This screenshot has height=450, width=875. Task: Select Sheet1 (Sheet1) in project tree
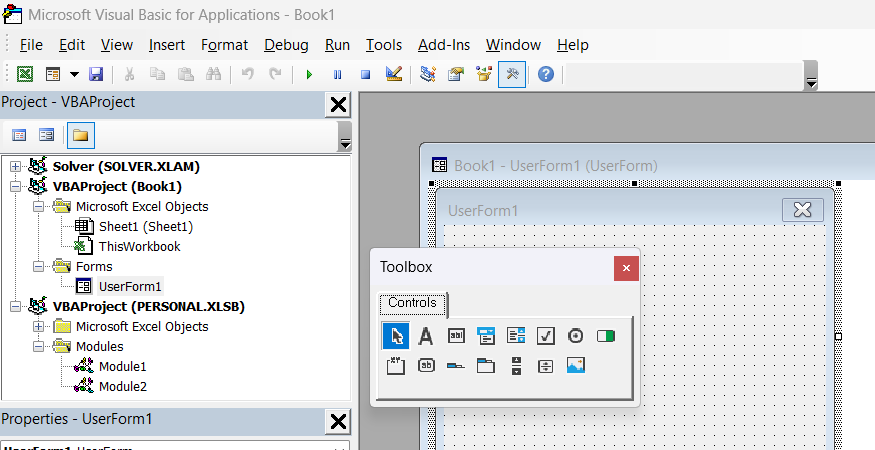click(146, 227)
